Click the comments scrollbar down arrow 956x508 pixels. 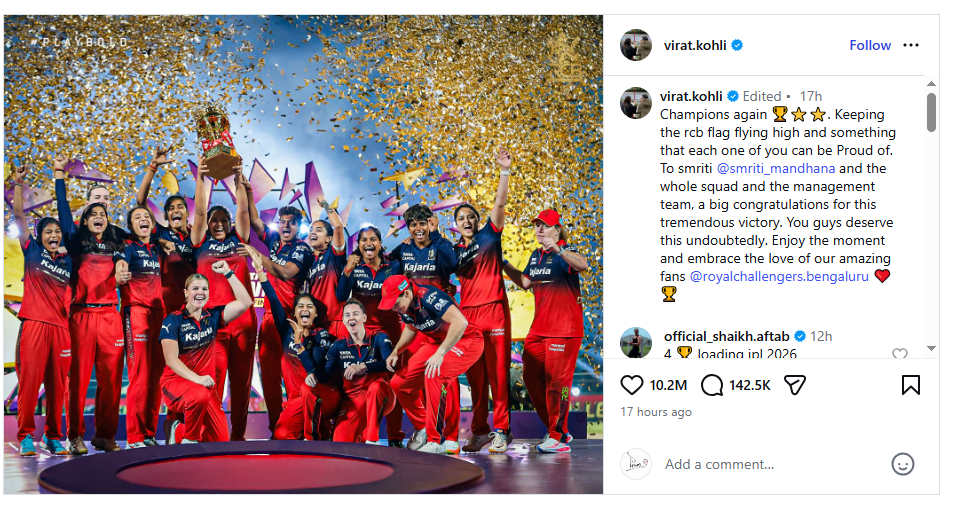(x=931, y=348)
